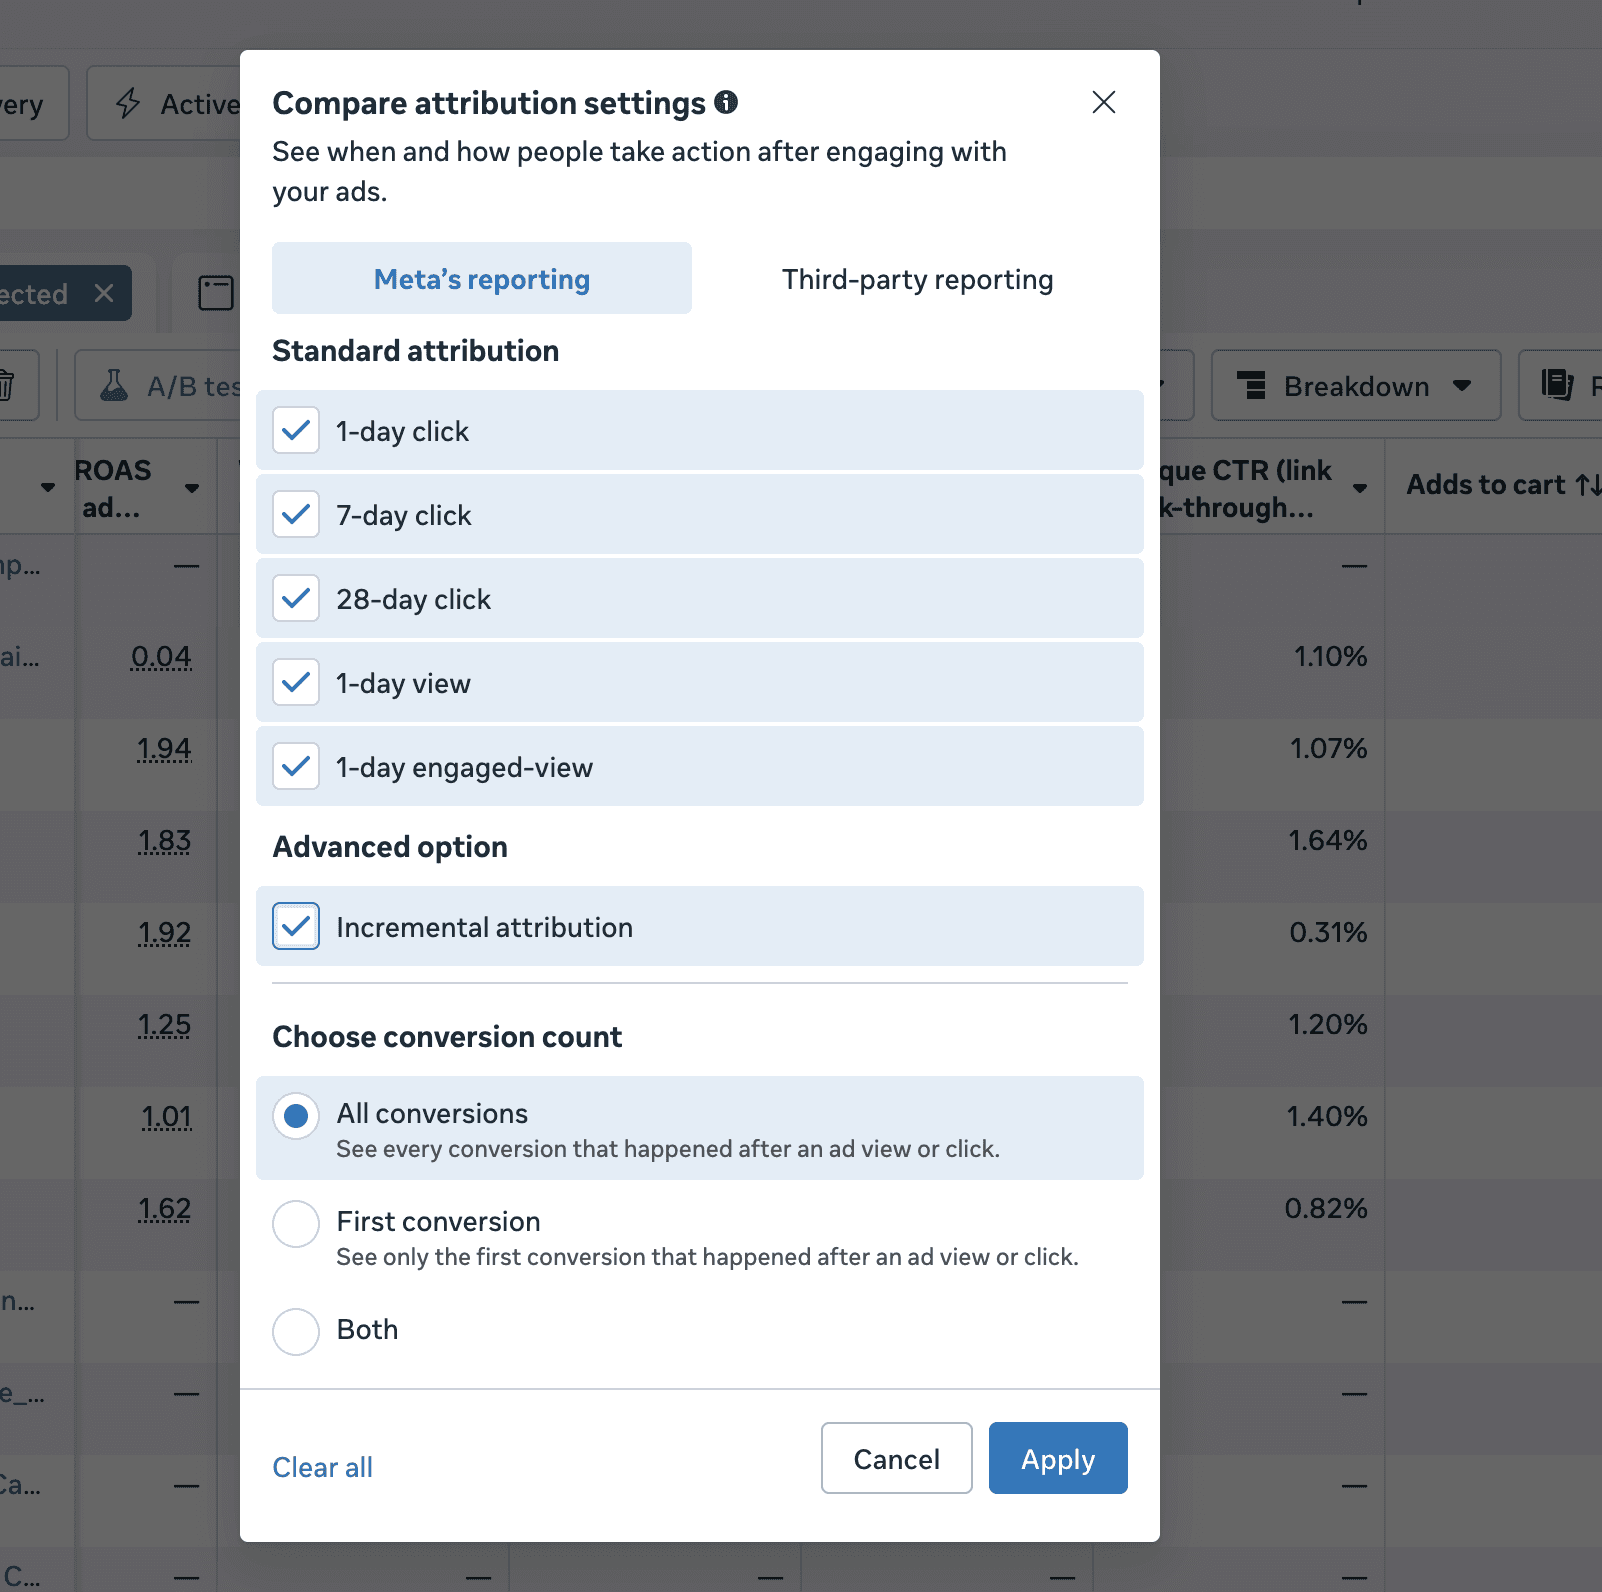
Task: Click the Apply button
Action: point(1058,1458)
